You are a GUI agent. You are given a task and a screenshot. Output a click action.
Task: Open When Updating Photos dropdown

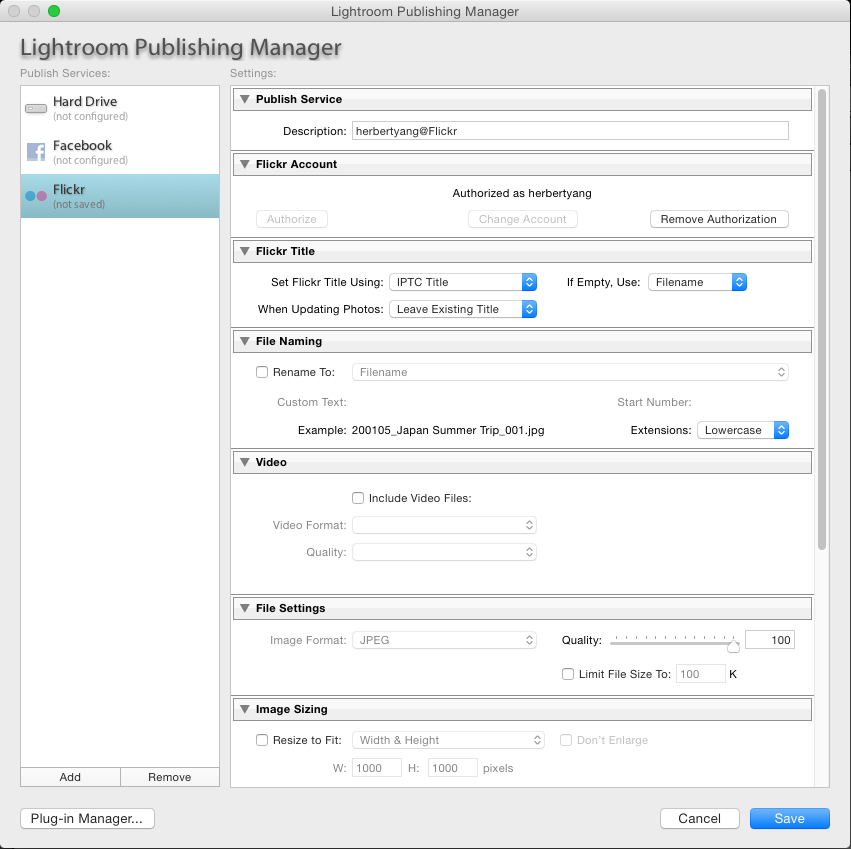coord(463,309)
